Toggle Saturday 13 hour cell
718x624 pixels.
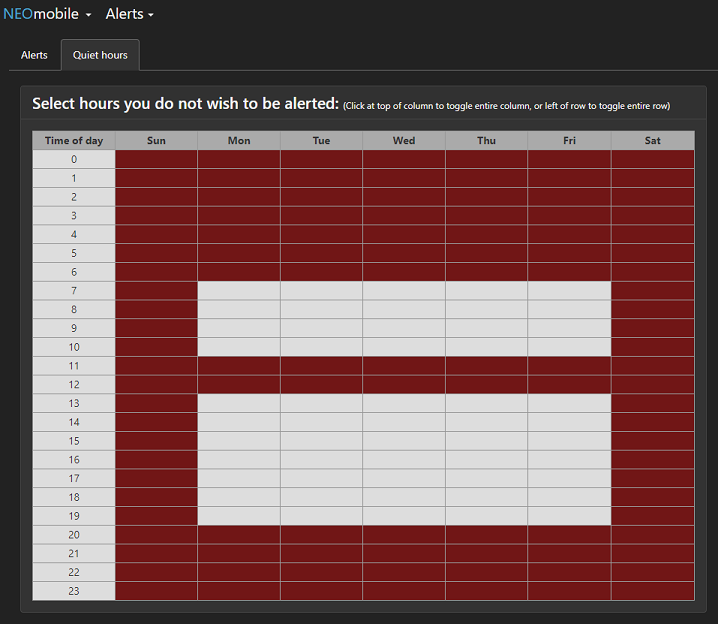652,403
